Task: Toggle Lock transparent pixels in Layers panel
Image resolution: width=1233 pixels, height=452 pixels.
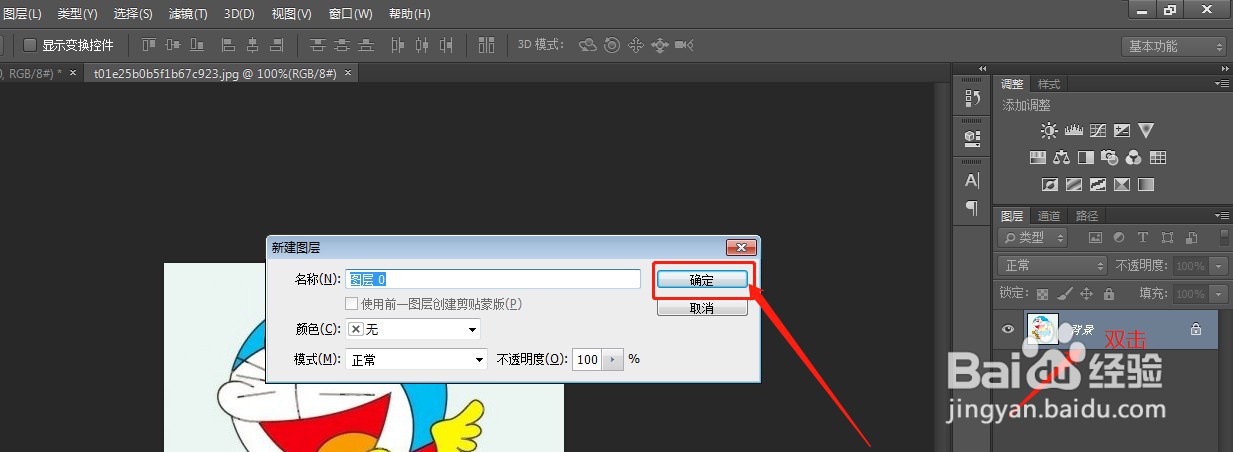Action: tap(1043, 295)
